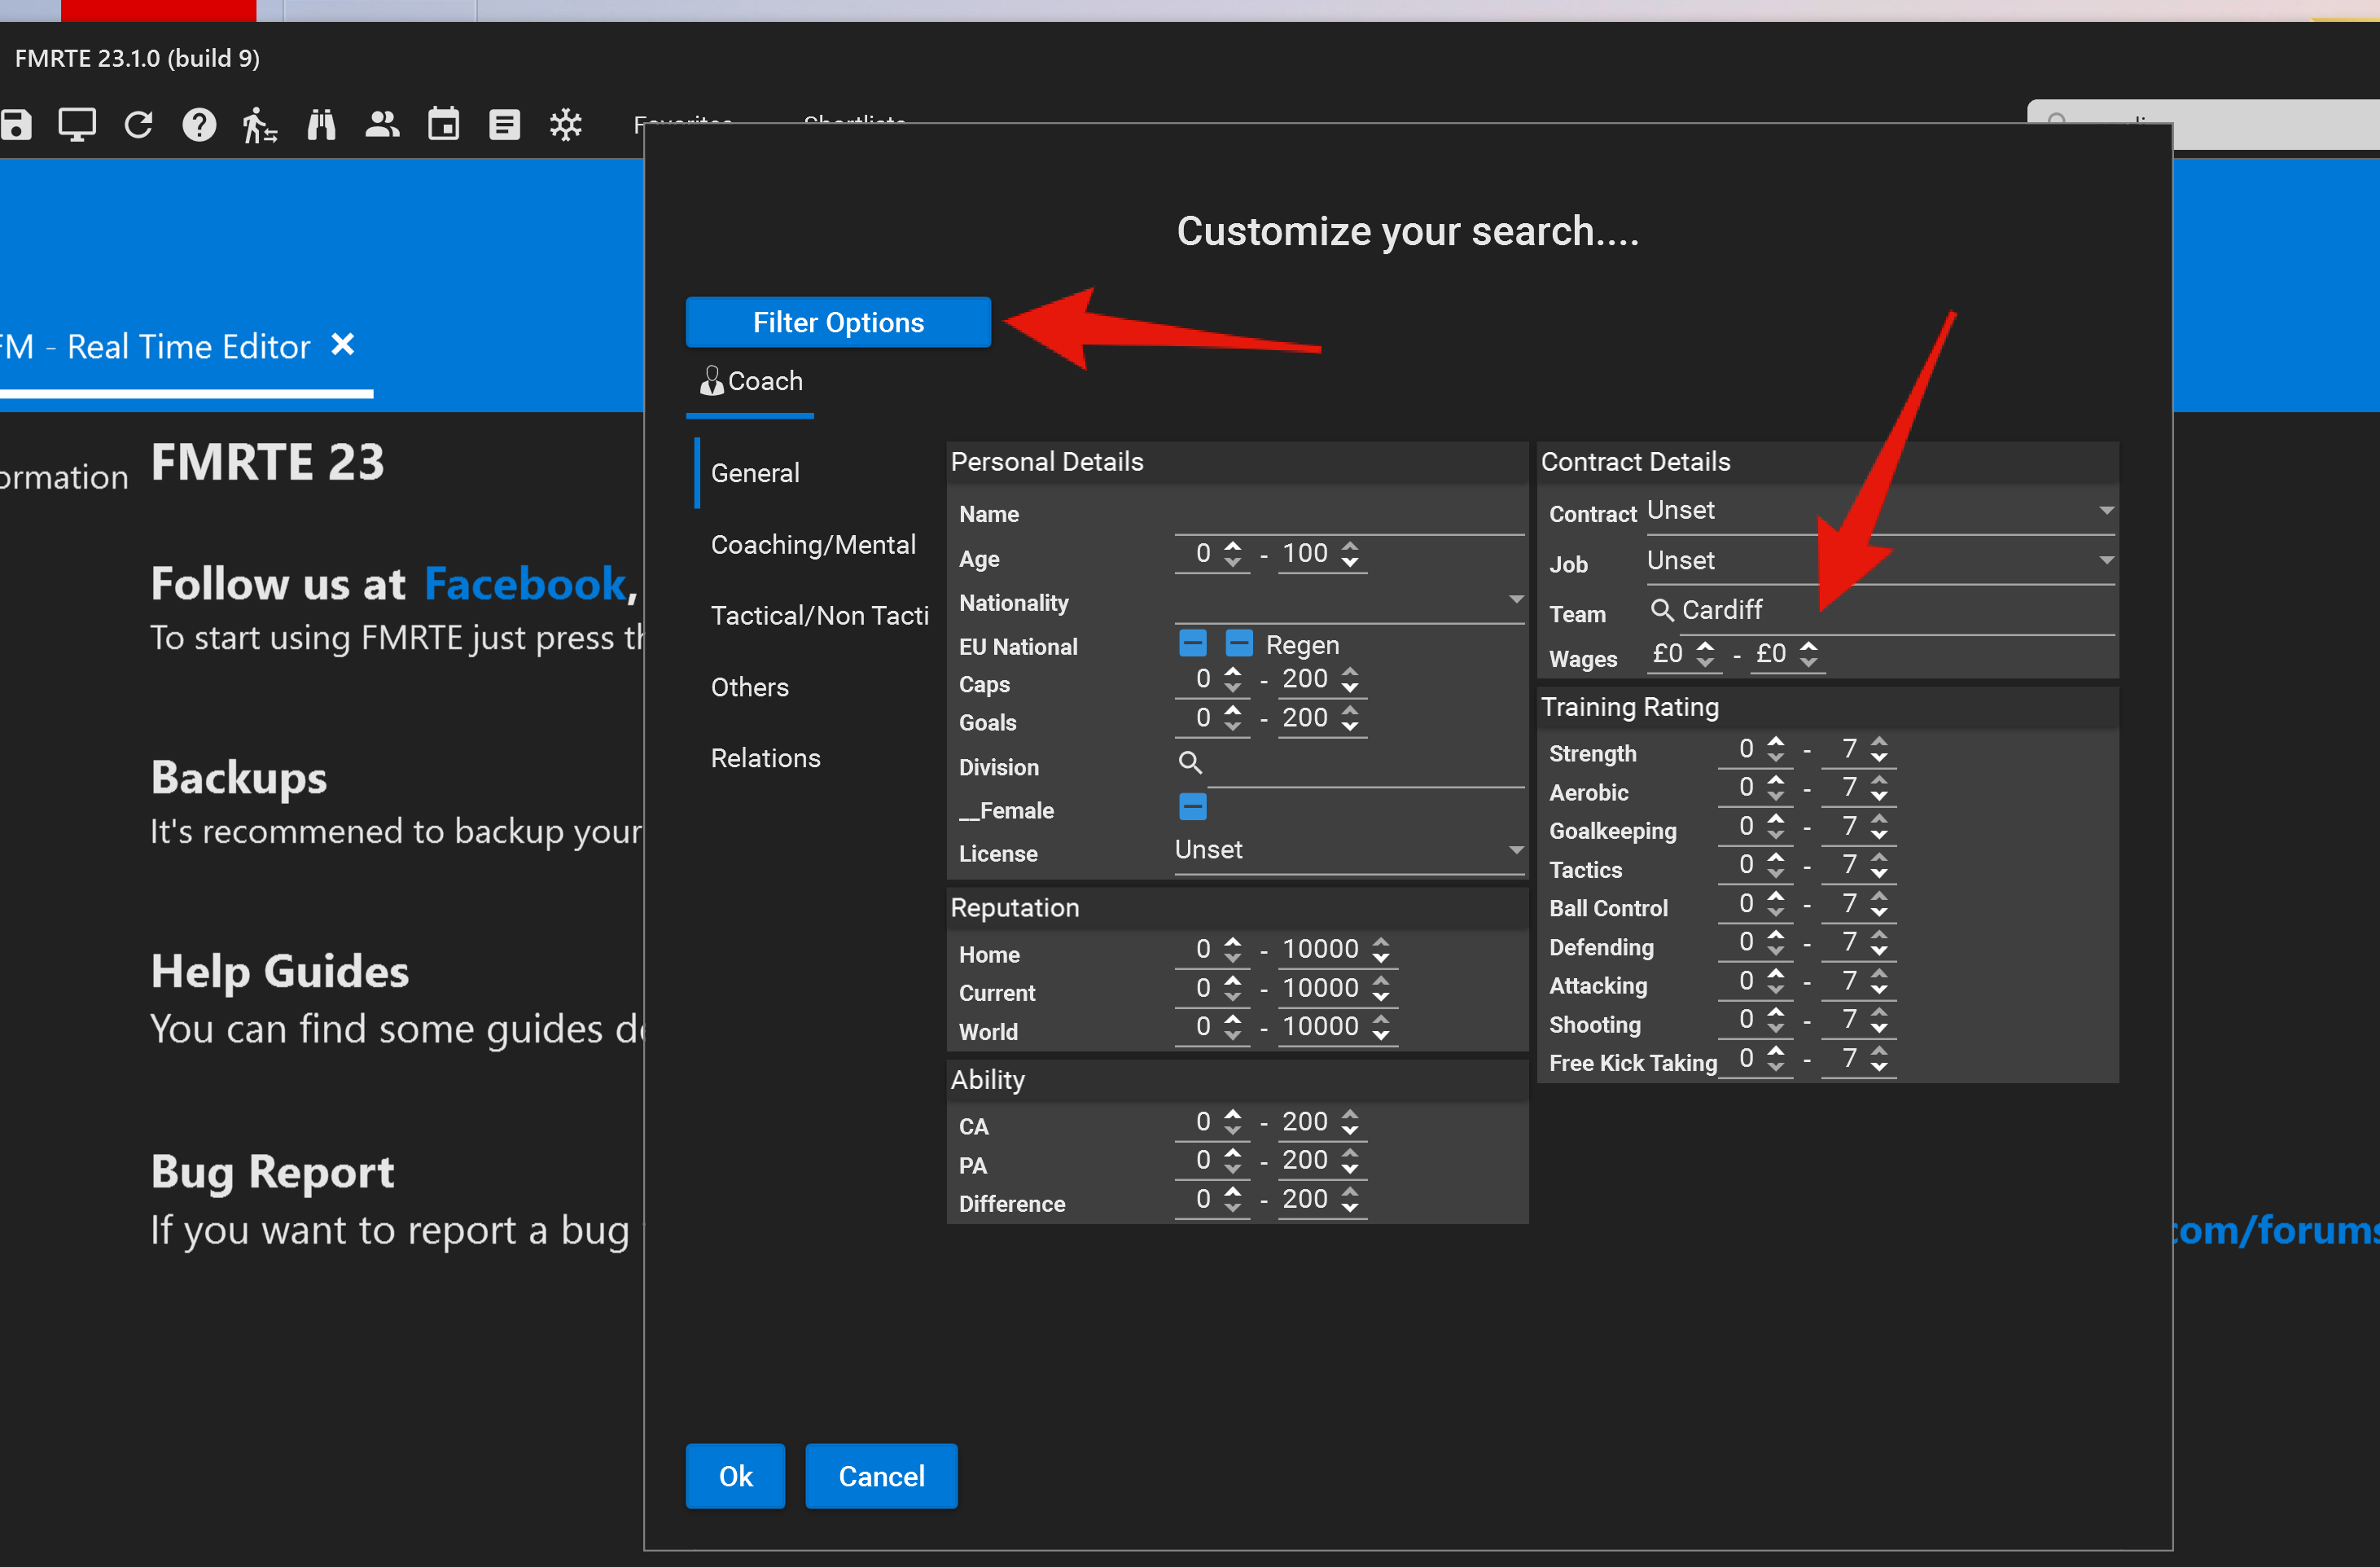Open the Tactical/Non Tactical section
2380x1567 pixels.
[x=819, y=615]
